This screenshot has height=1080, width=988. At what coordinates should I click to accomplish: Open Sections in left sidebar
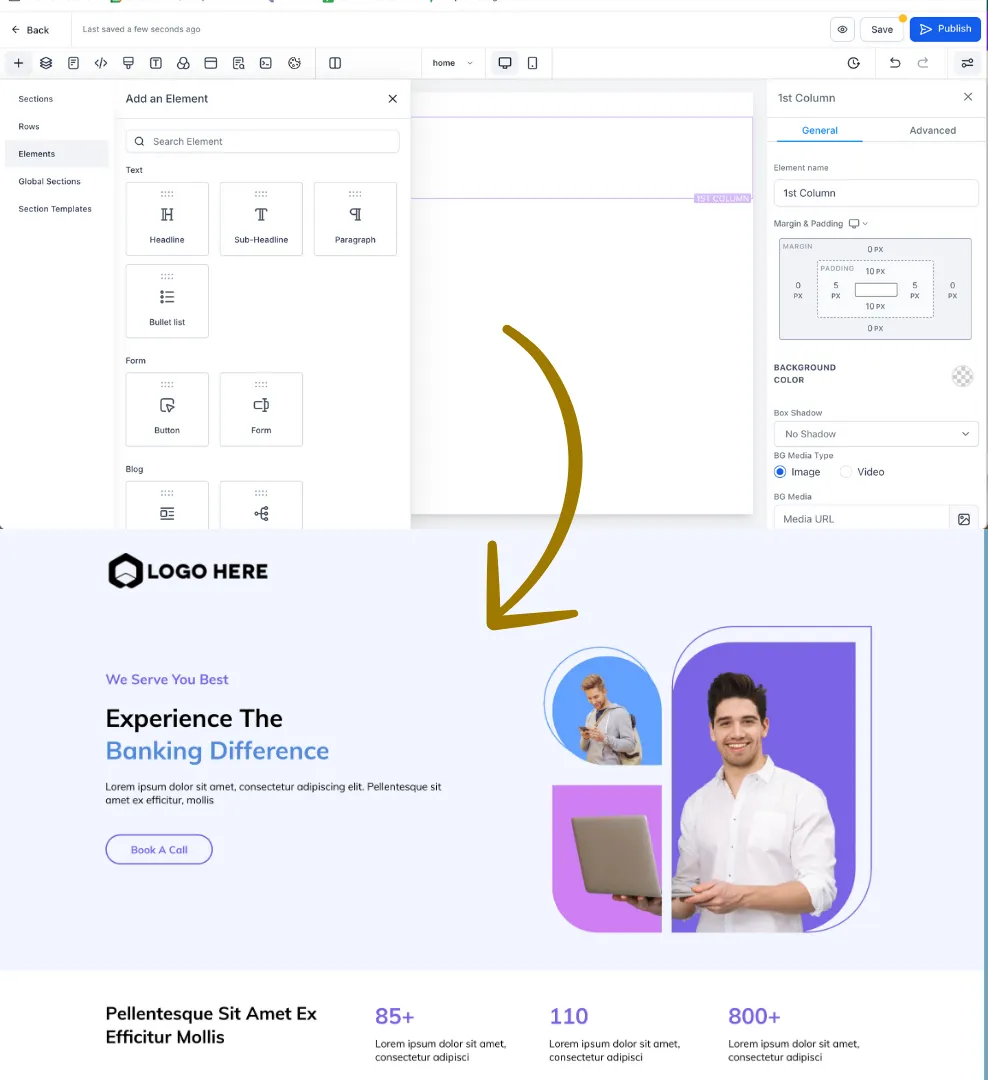tap(36, 99)
